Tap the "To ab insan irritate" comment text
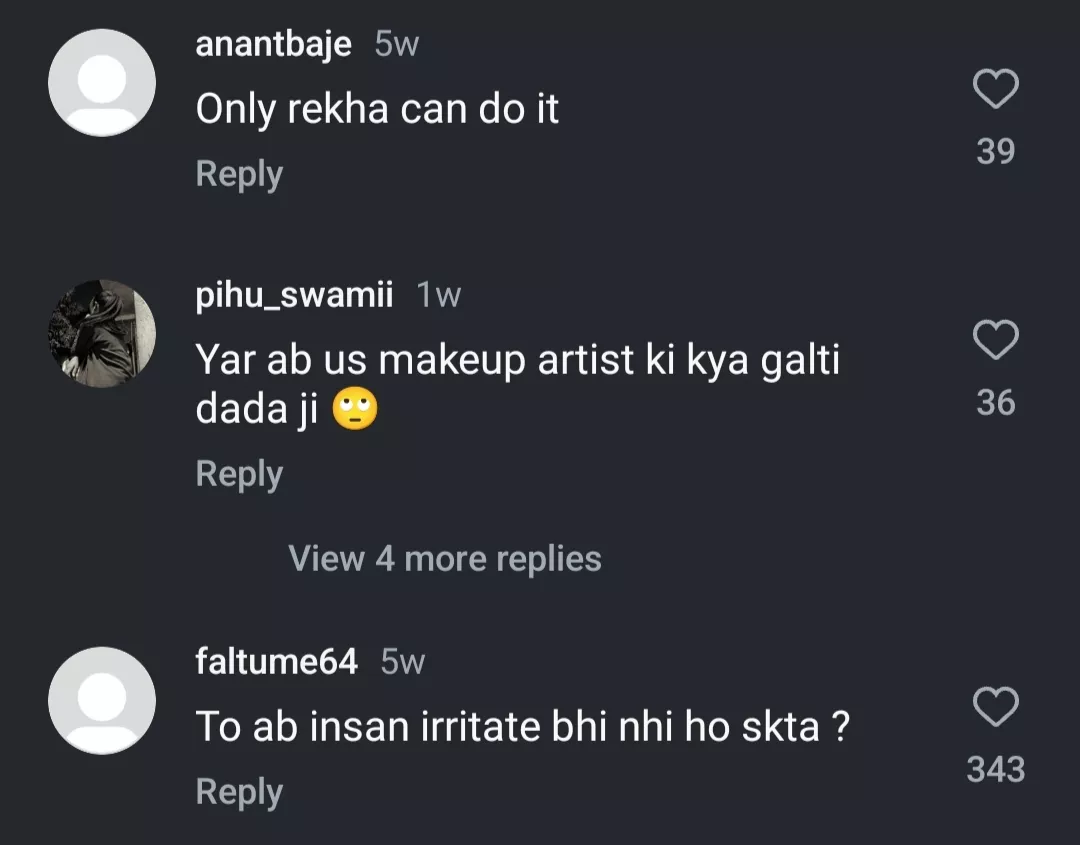Screen dimensions: 1080x845 pos(522,727)
